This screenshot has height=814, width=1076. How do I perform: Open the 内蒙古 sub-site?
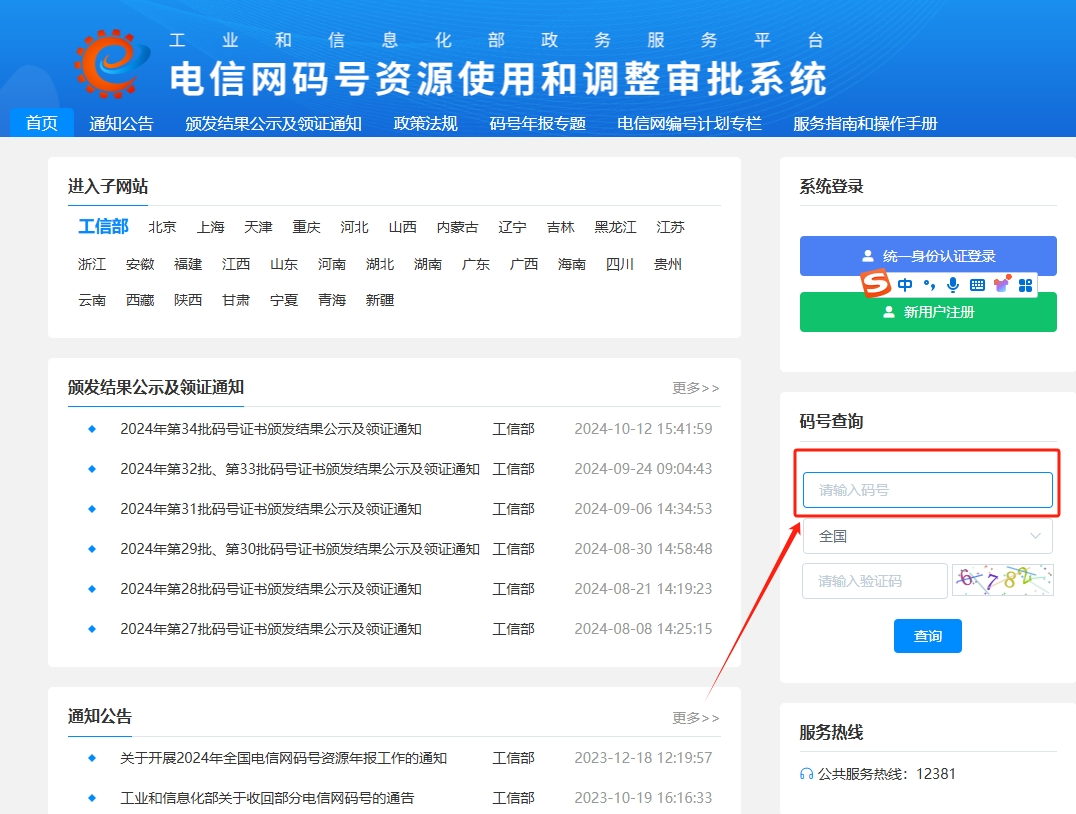coord(458,227)
